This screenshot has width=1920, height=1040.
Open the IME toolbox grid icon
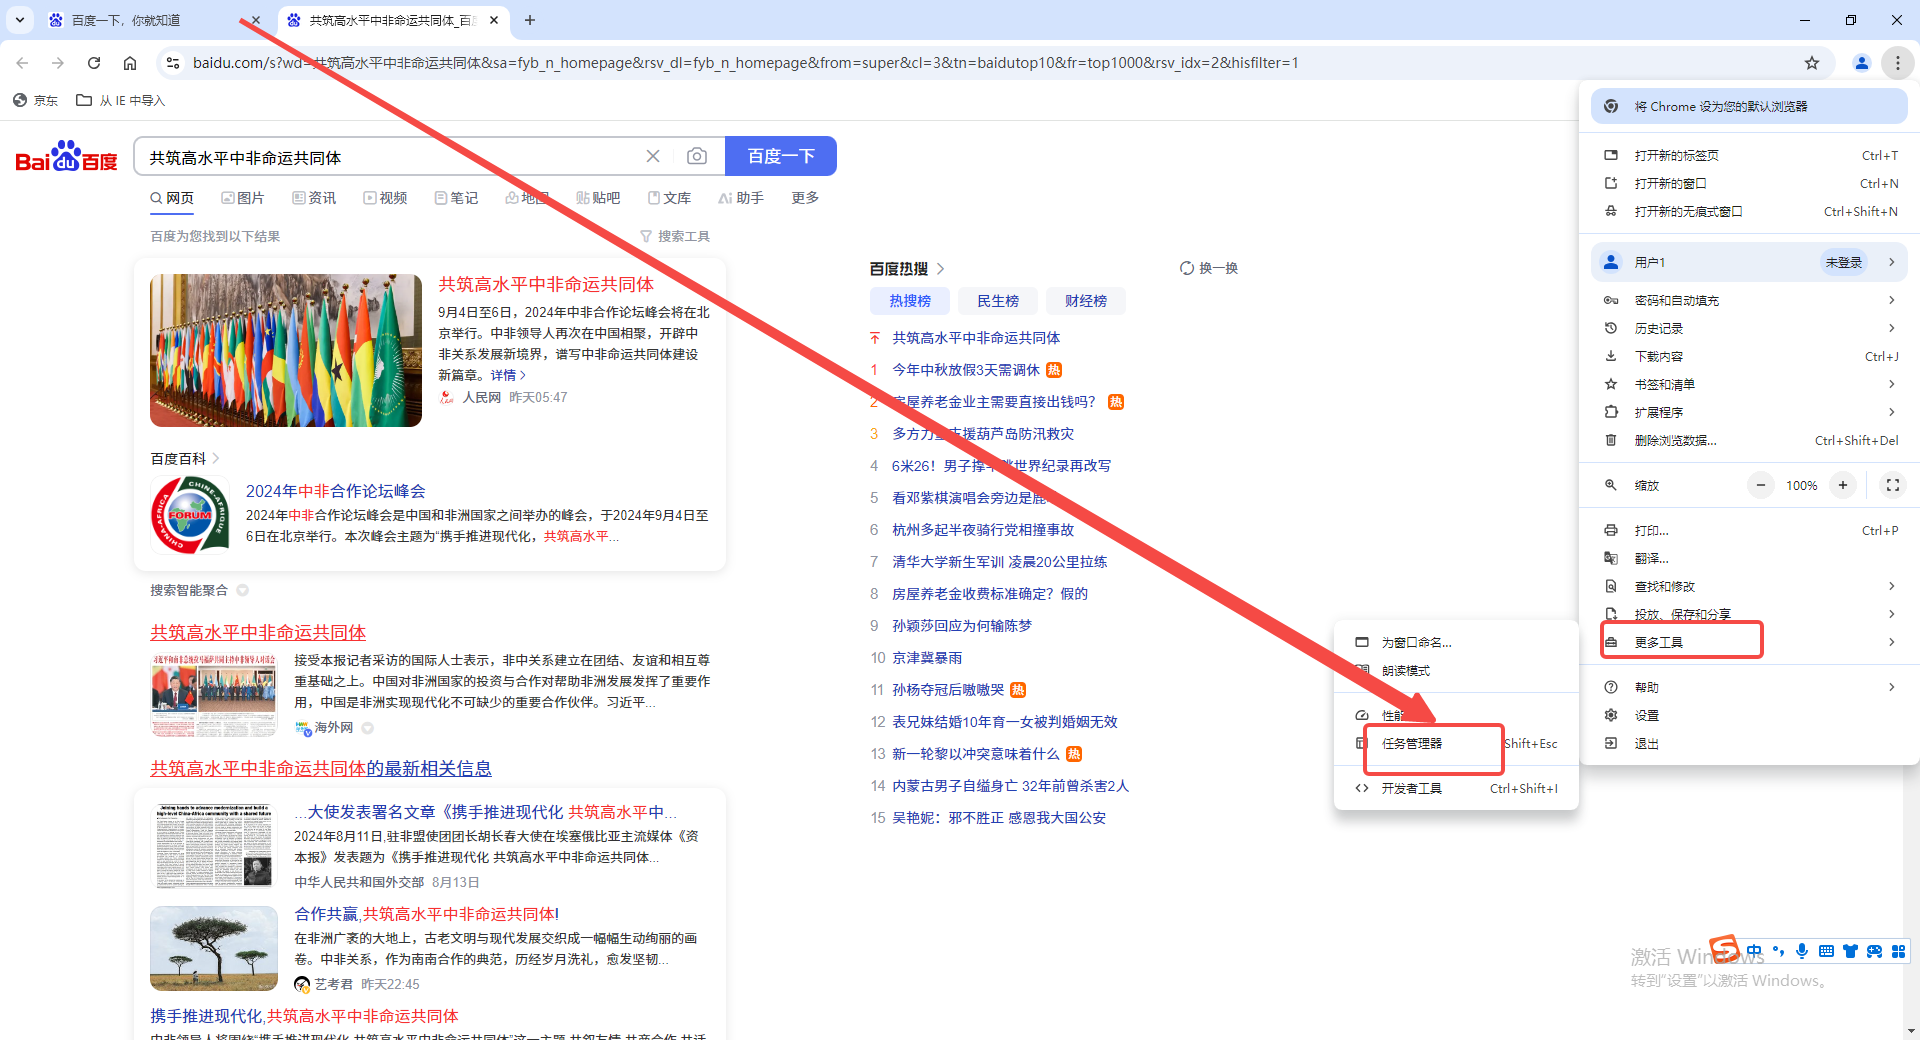[1898, 951]
